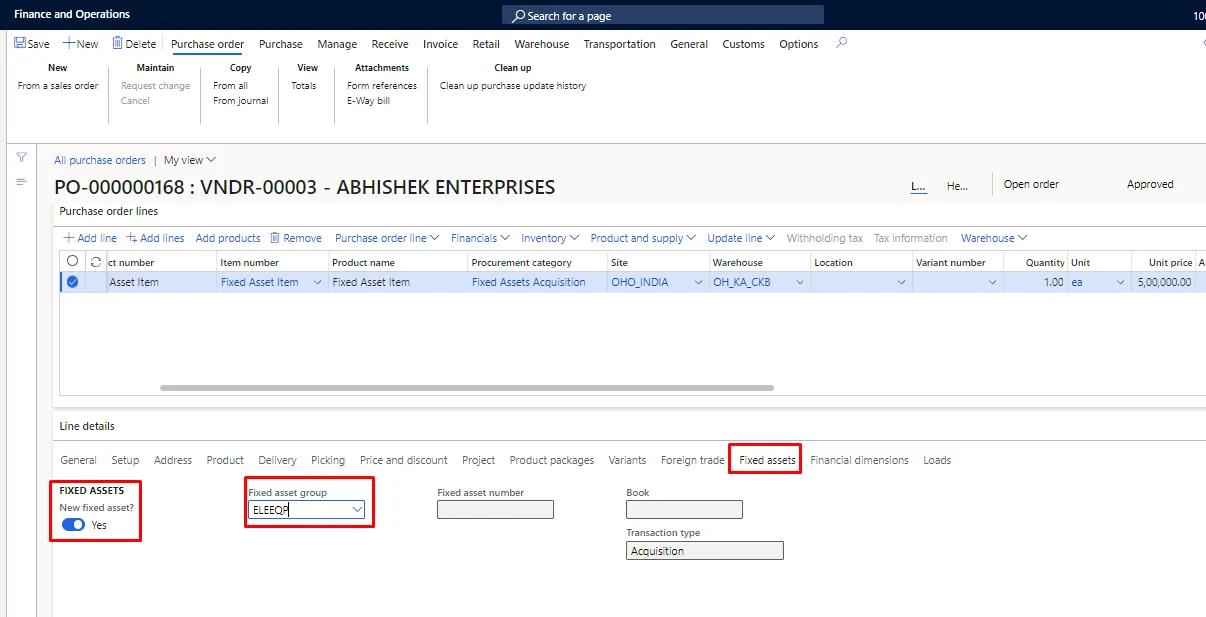Screen dimensions: 1206x617
Task: Open the Options ribbon tab
Action: [799, 44]
